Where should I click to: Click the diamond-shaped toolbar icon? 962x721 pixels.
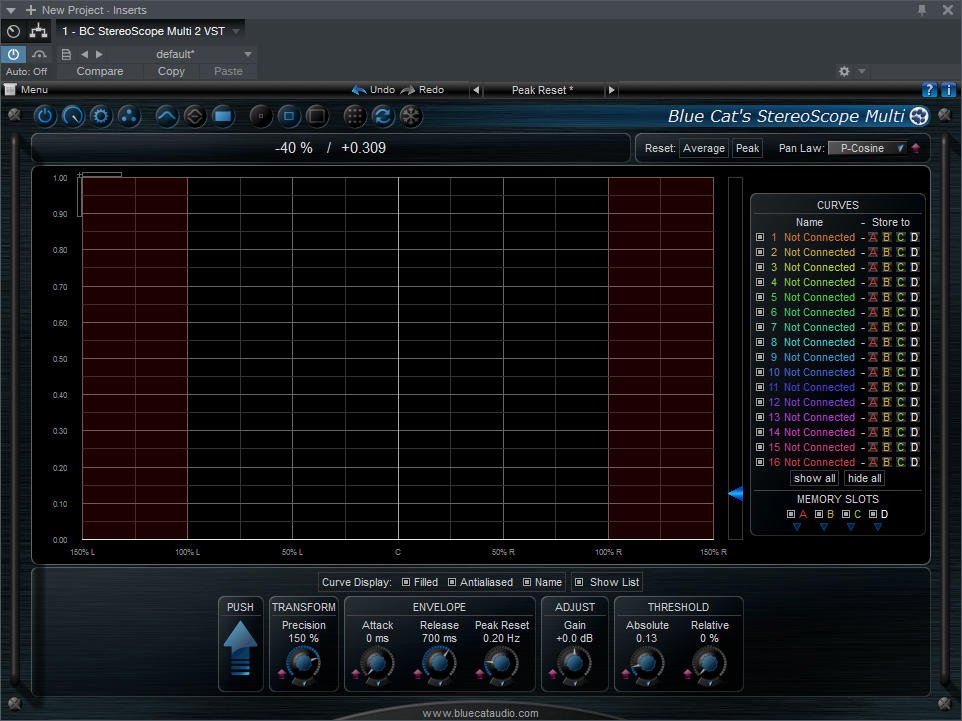(195, 116)
